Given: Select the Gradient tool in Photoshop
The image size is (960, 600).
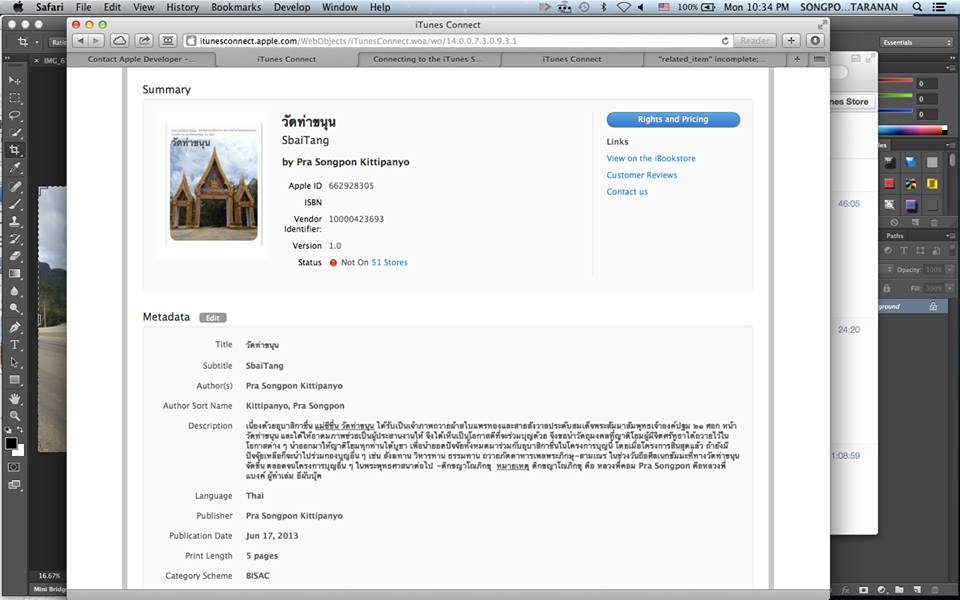Looking at the screenshot, I should (x=15, y=274).
